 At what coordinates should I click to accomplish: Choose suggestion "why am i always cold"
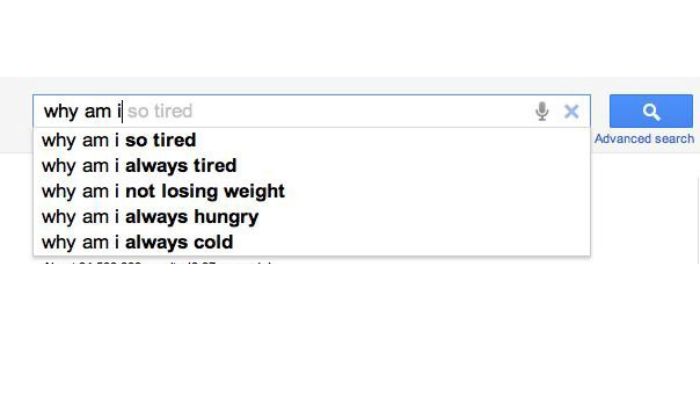point(137,242)
